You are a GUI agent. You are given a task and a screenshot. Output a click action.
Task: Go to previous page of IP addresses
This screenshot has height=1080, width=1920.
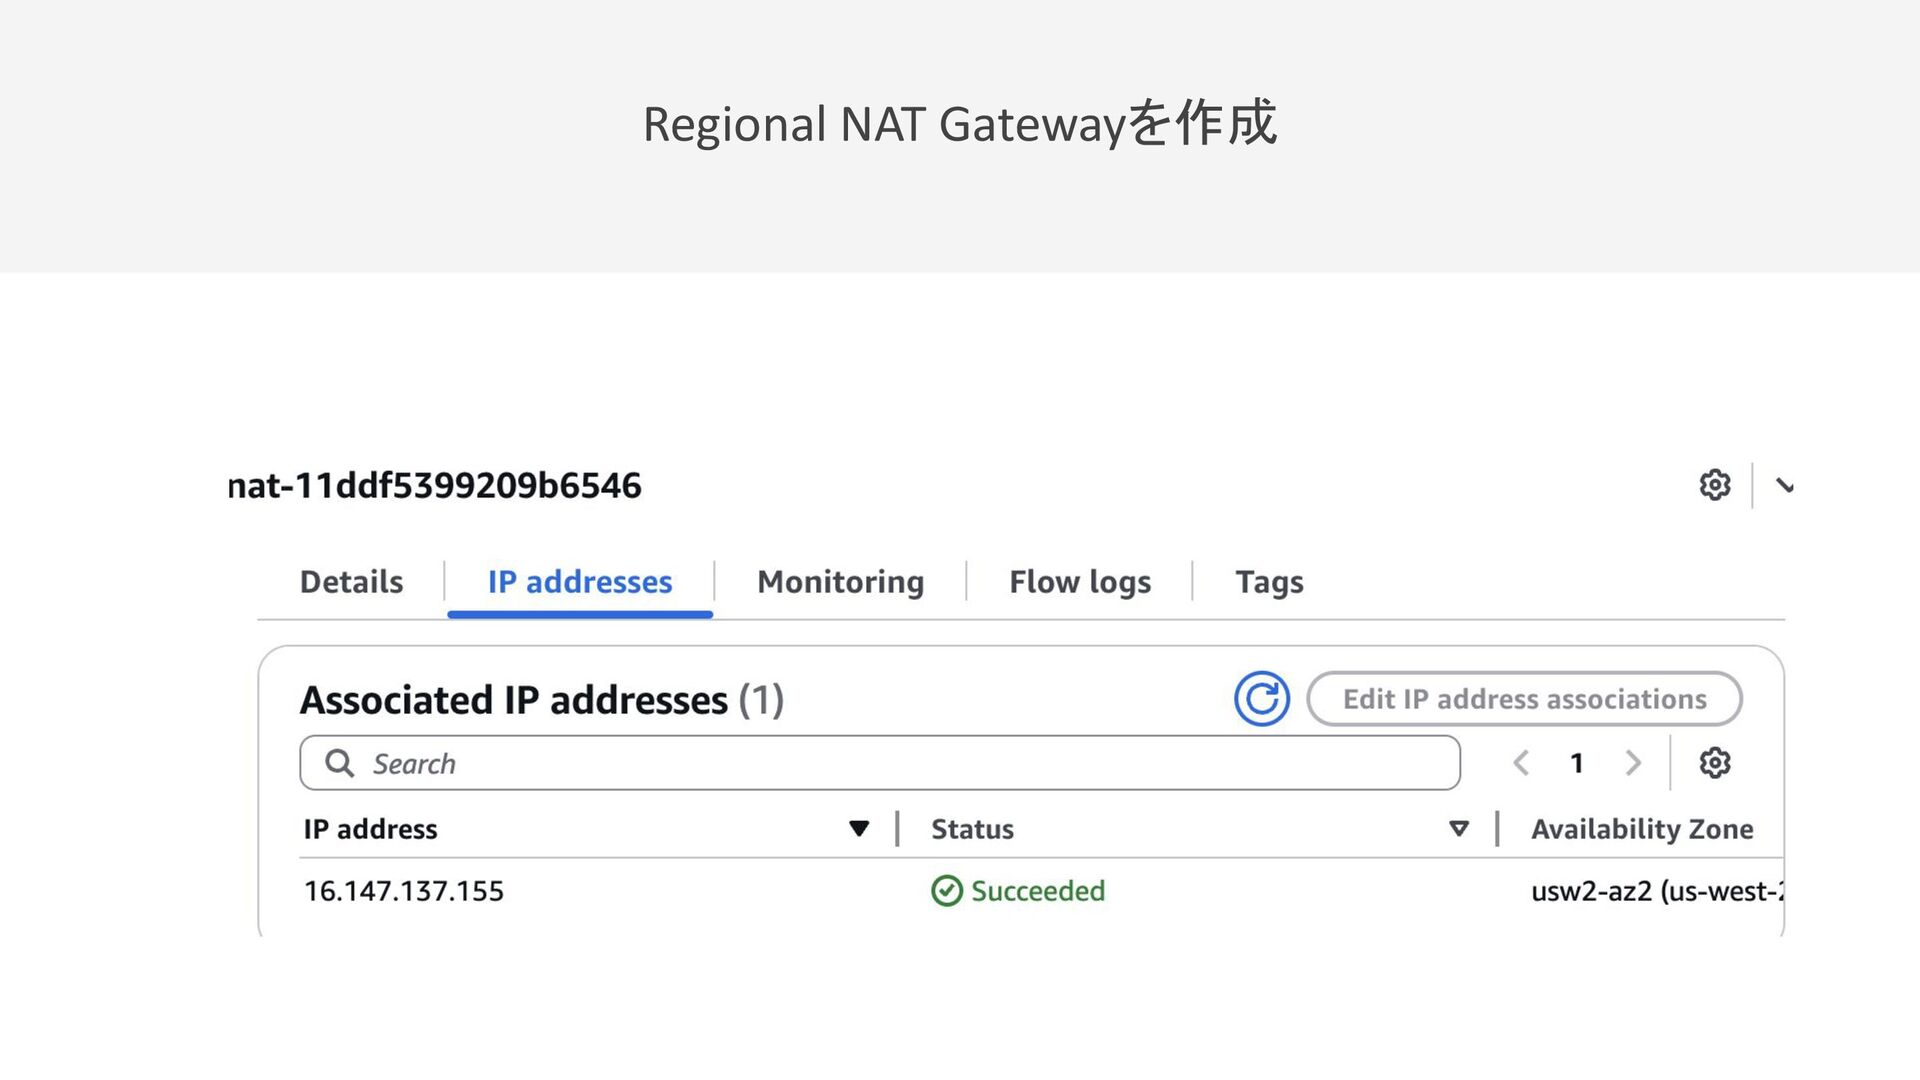point(1521,763)
